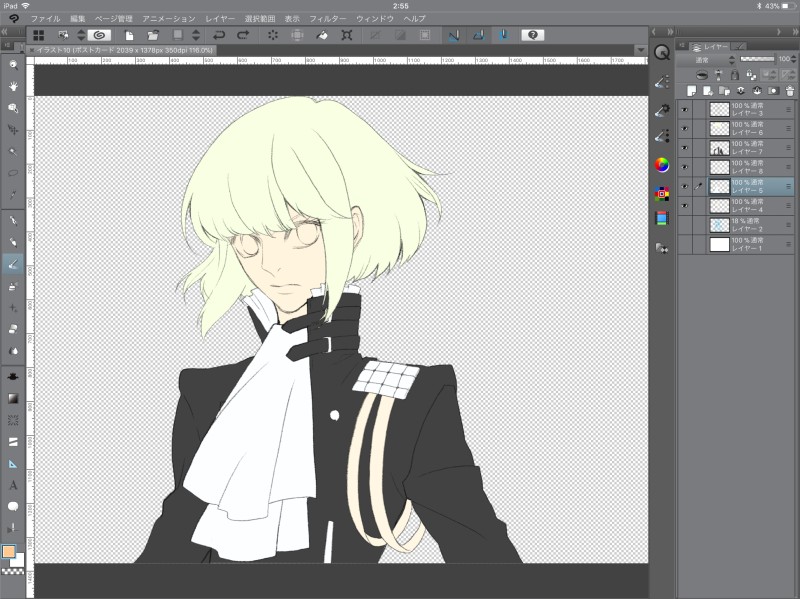
Task: Click the Fill paint bucket command icon
Action: pos(321,35)
